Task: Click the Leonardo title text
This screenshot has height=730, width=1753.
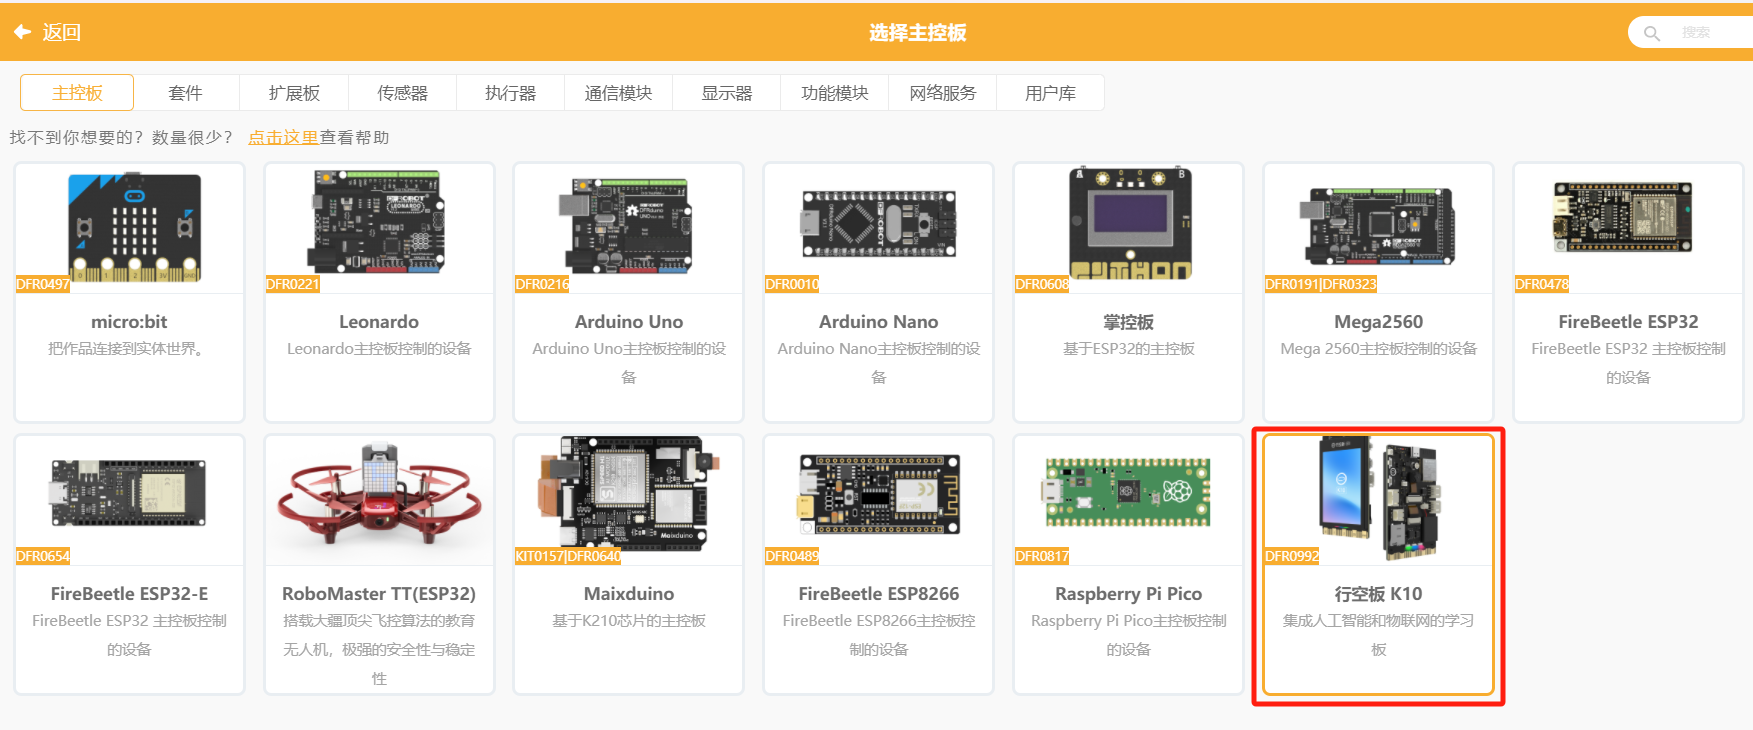Action: (x=379, y=322)
